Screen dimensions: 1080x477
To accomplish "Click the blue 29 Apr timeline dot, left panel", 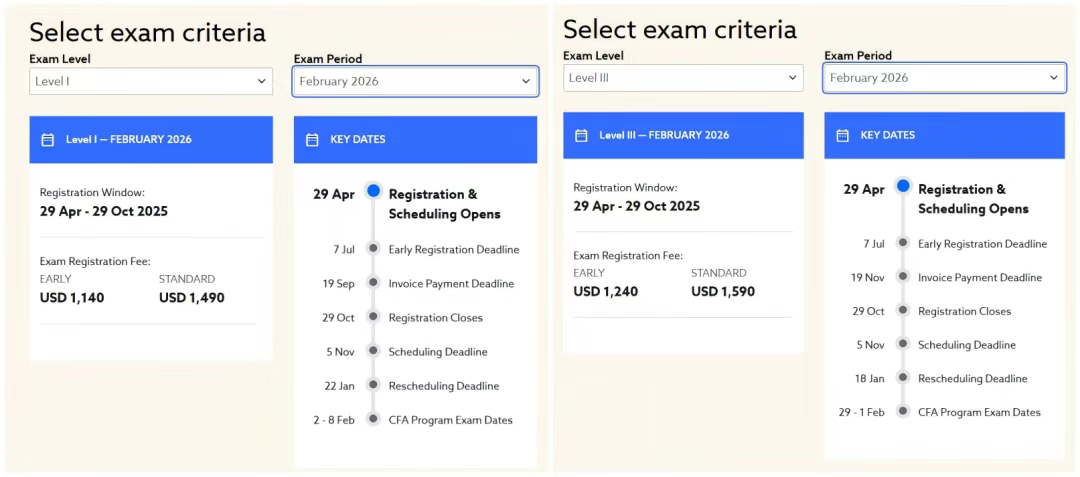I will (373, 191).
